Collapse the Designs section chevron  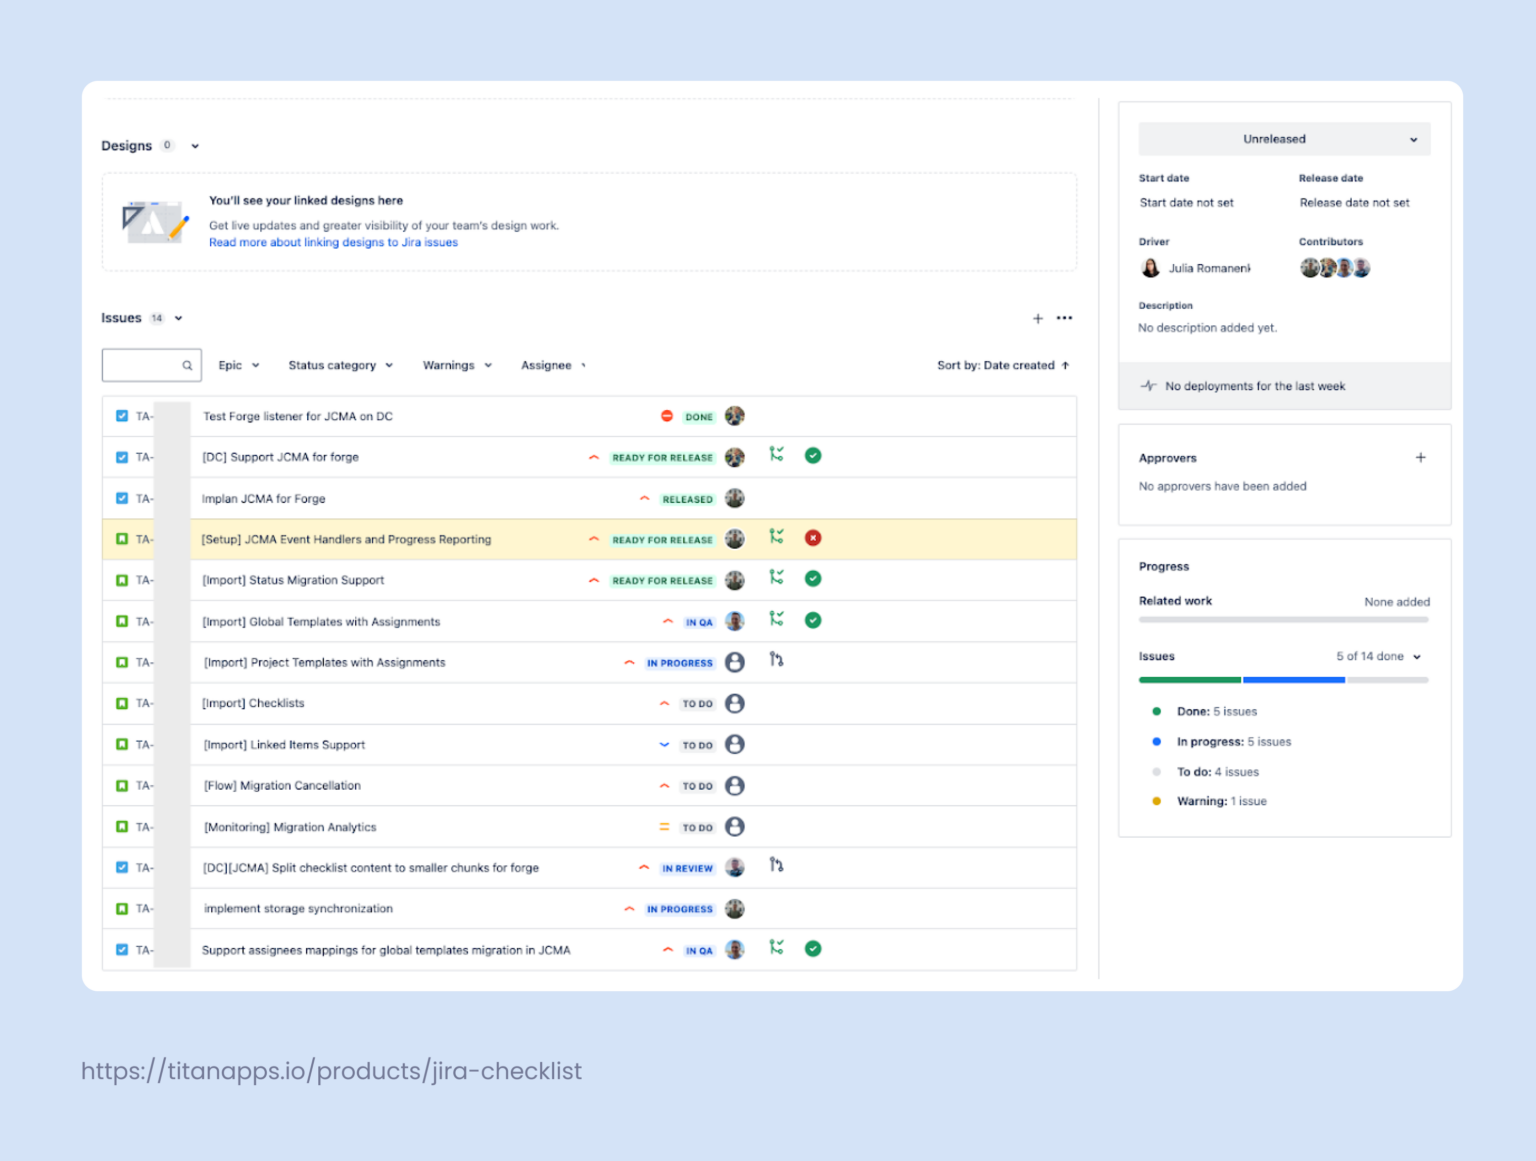click(x=195, y=145)
